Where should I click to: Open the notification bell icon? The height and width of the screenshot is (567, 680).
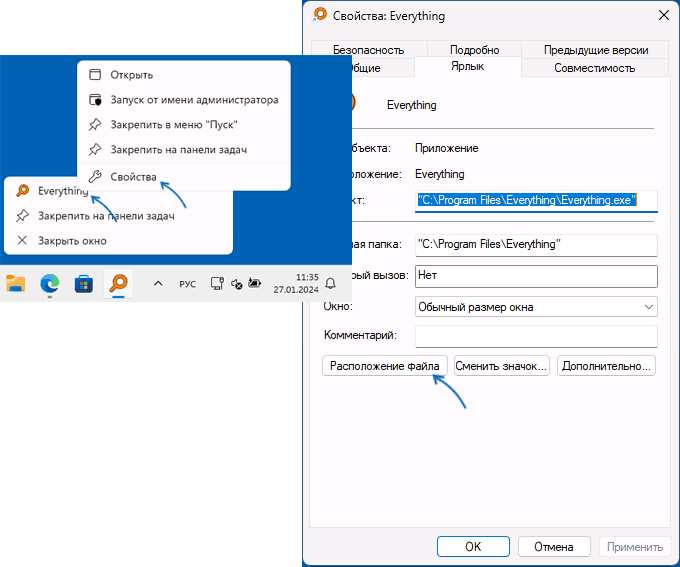coord(330,284)
